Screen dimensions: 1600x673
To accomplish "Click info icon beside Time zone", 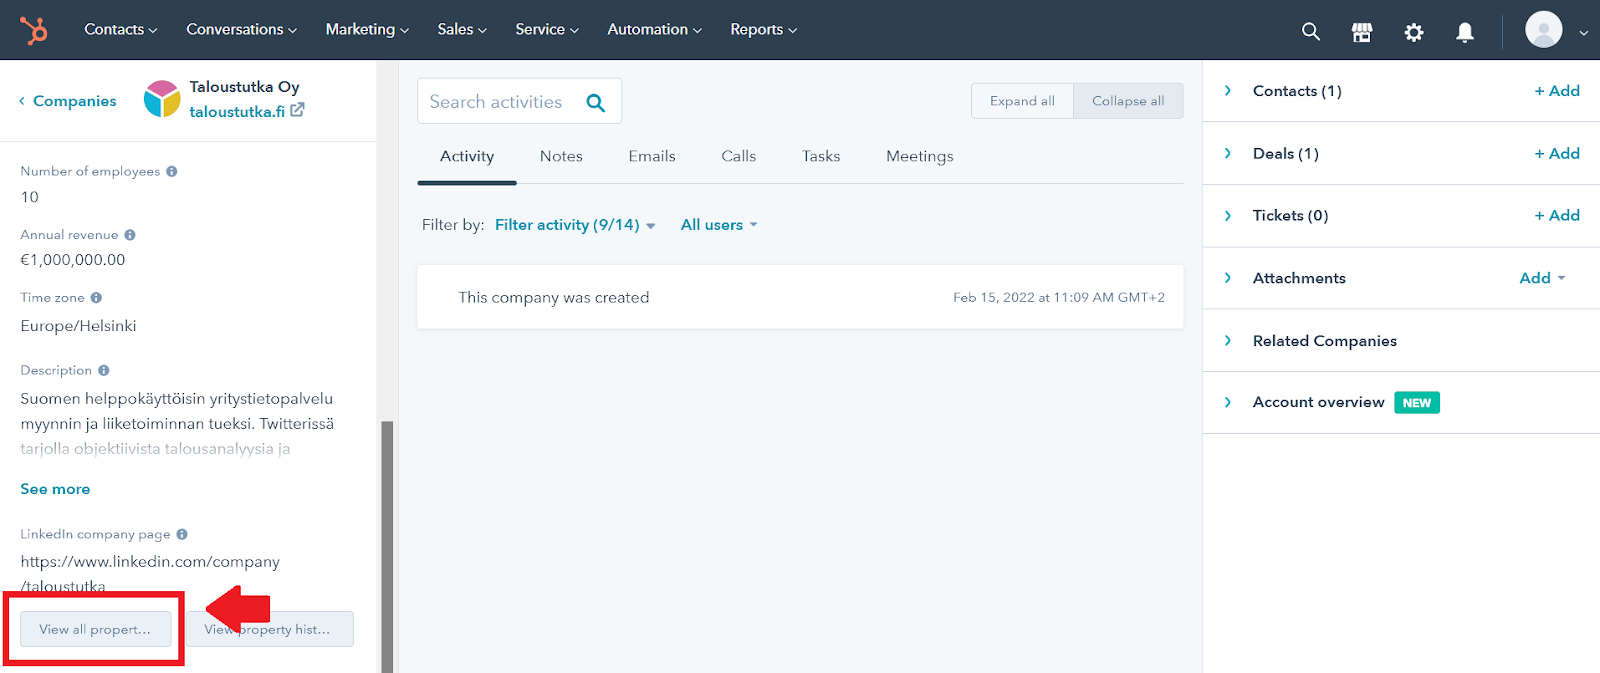I will (96, 298).
